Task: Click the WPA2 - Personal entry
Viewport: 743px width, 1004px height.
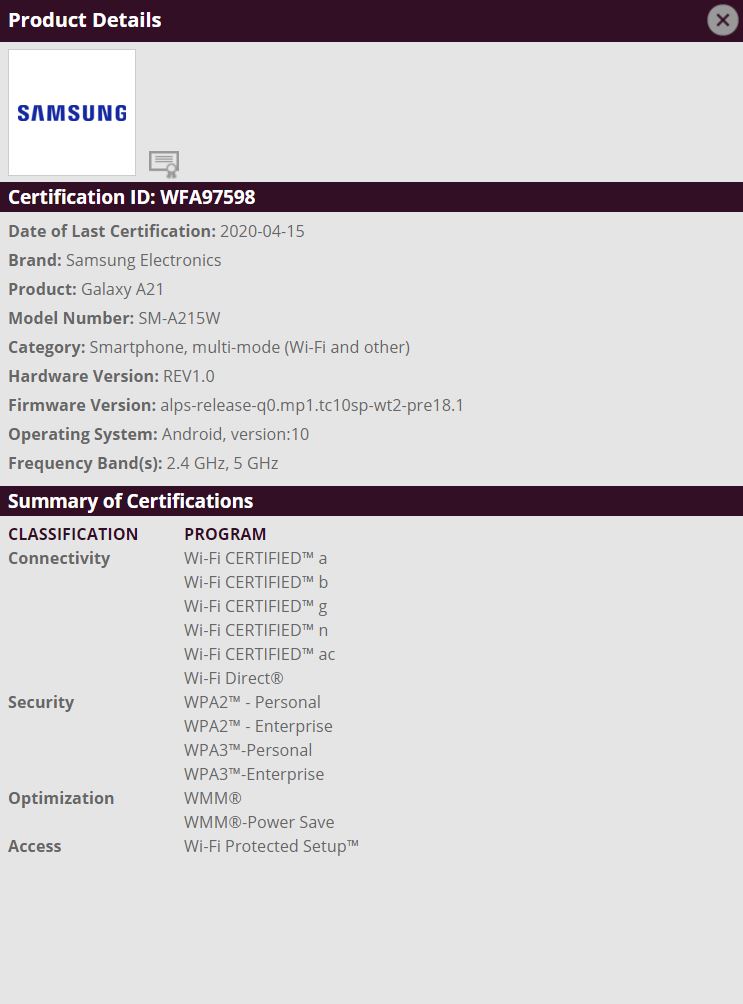Action: (252, 702)
